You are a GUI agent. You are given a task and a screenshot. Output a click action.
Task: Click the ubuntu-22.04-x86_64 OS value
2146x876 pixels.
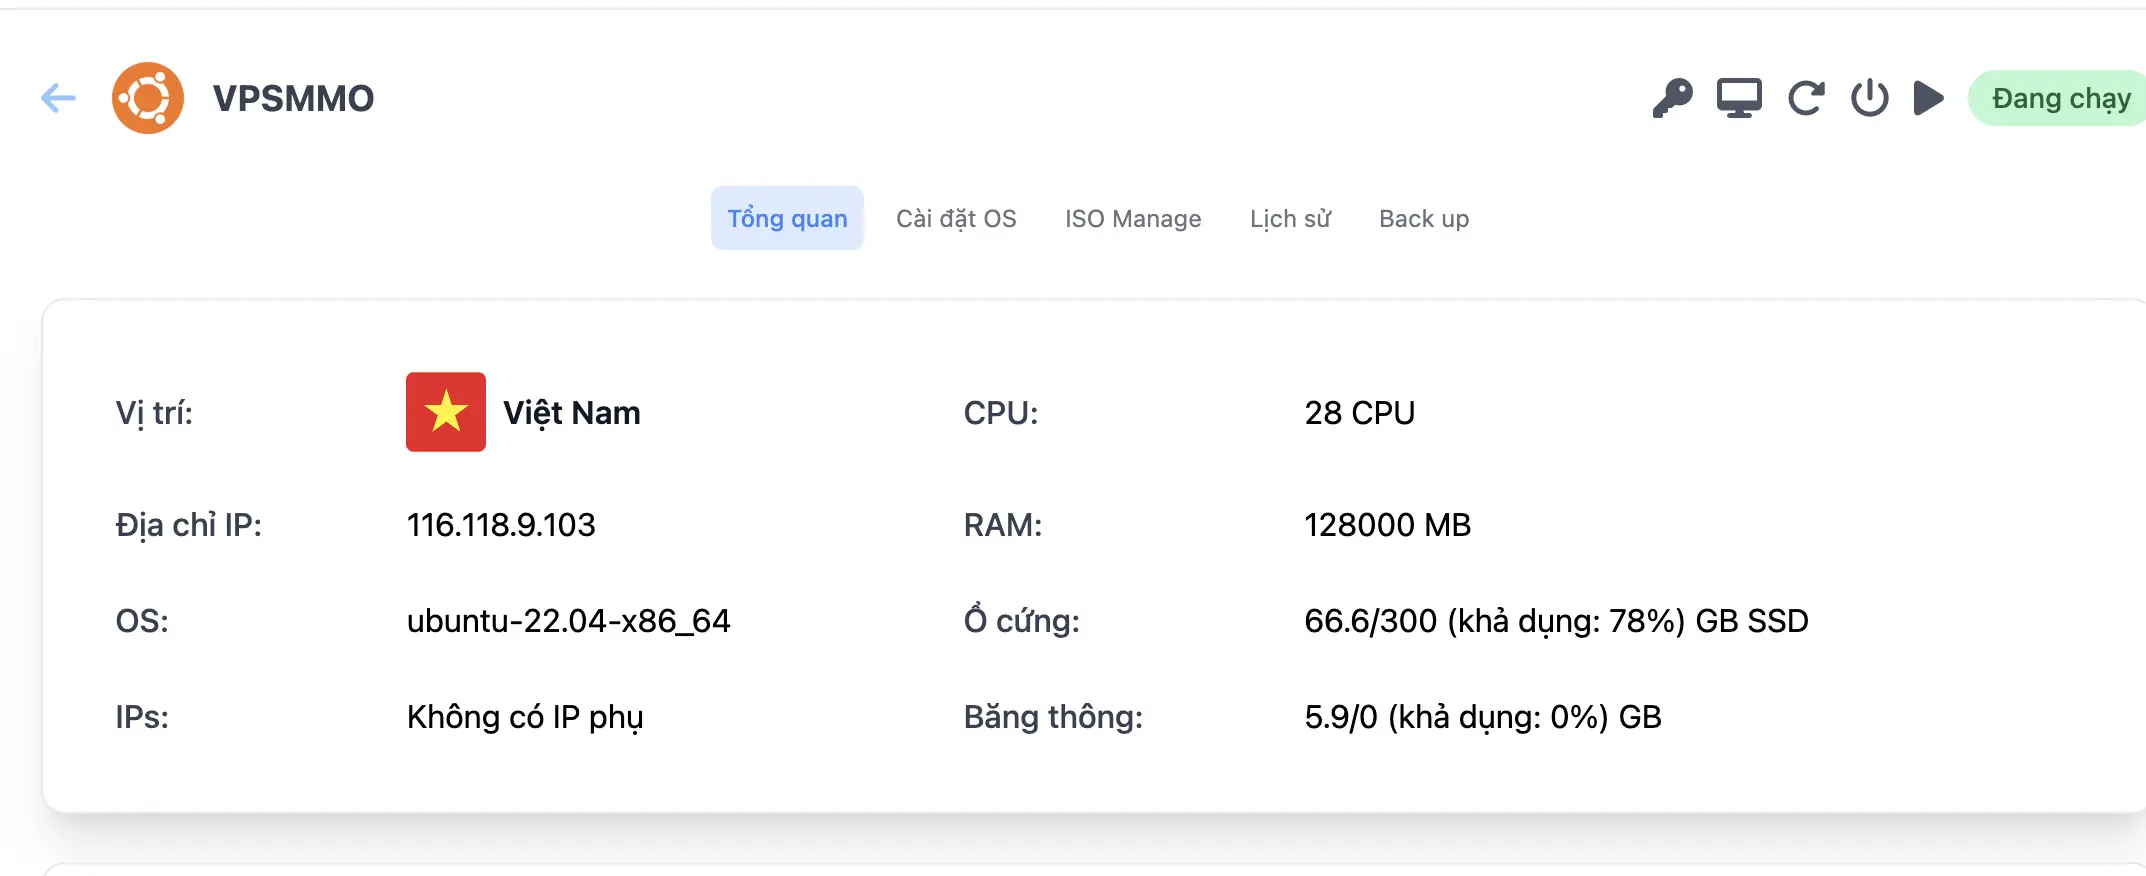point(568,620)
